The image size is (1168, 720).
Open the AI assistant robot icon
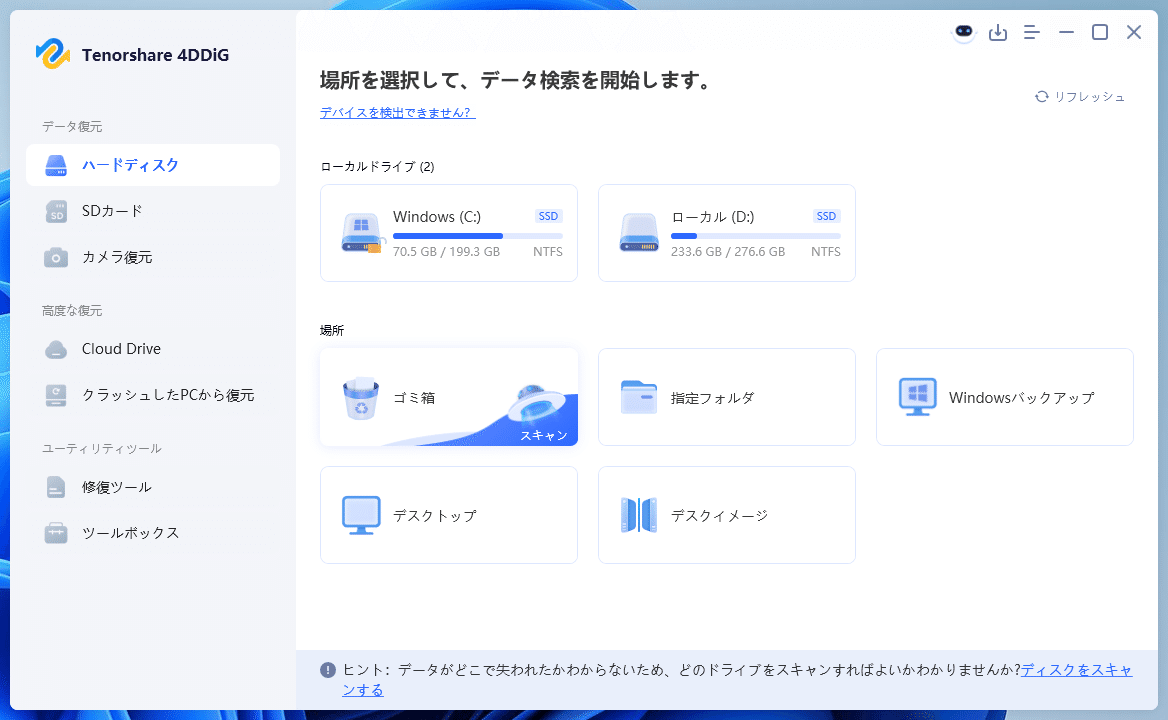tap(963, 32)
